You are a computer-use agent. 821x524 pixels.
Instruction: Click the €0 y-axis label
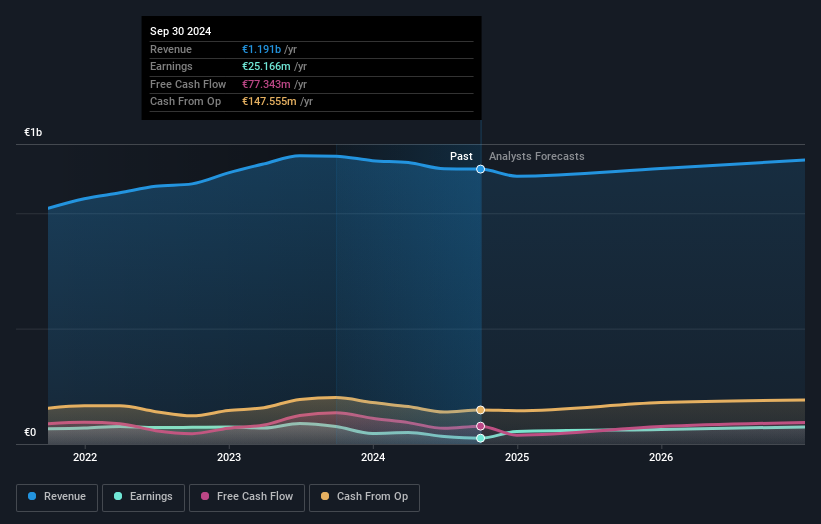click(30, 432)
